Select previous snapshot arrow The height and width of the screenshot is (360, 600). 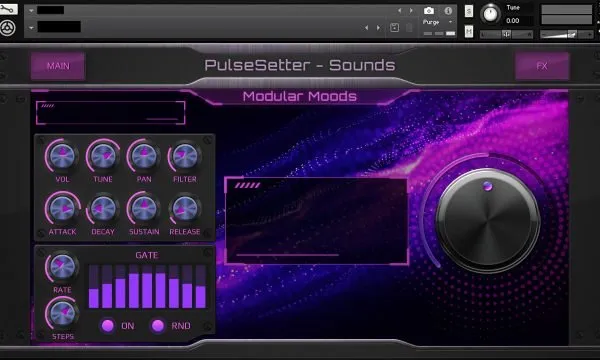[x=366, y=28]
